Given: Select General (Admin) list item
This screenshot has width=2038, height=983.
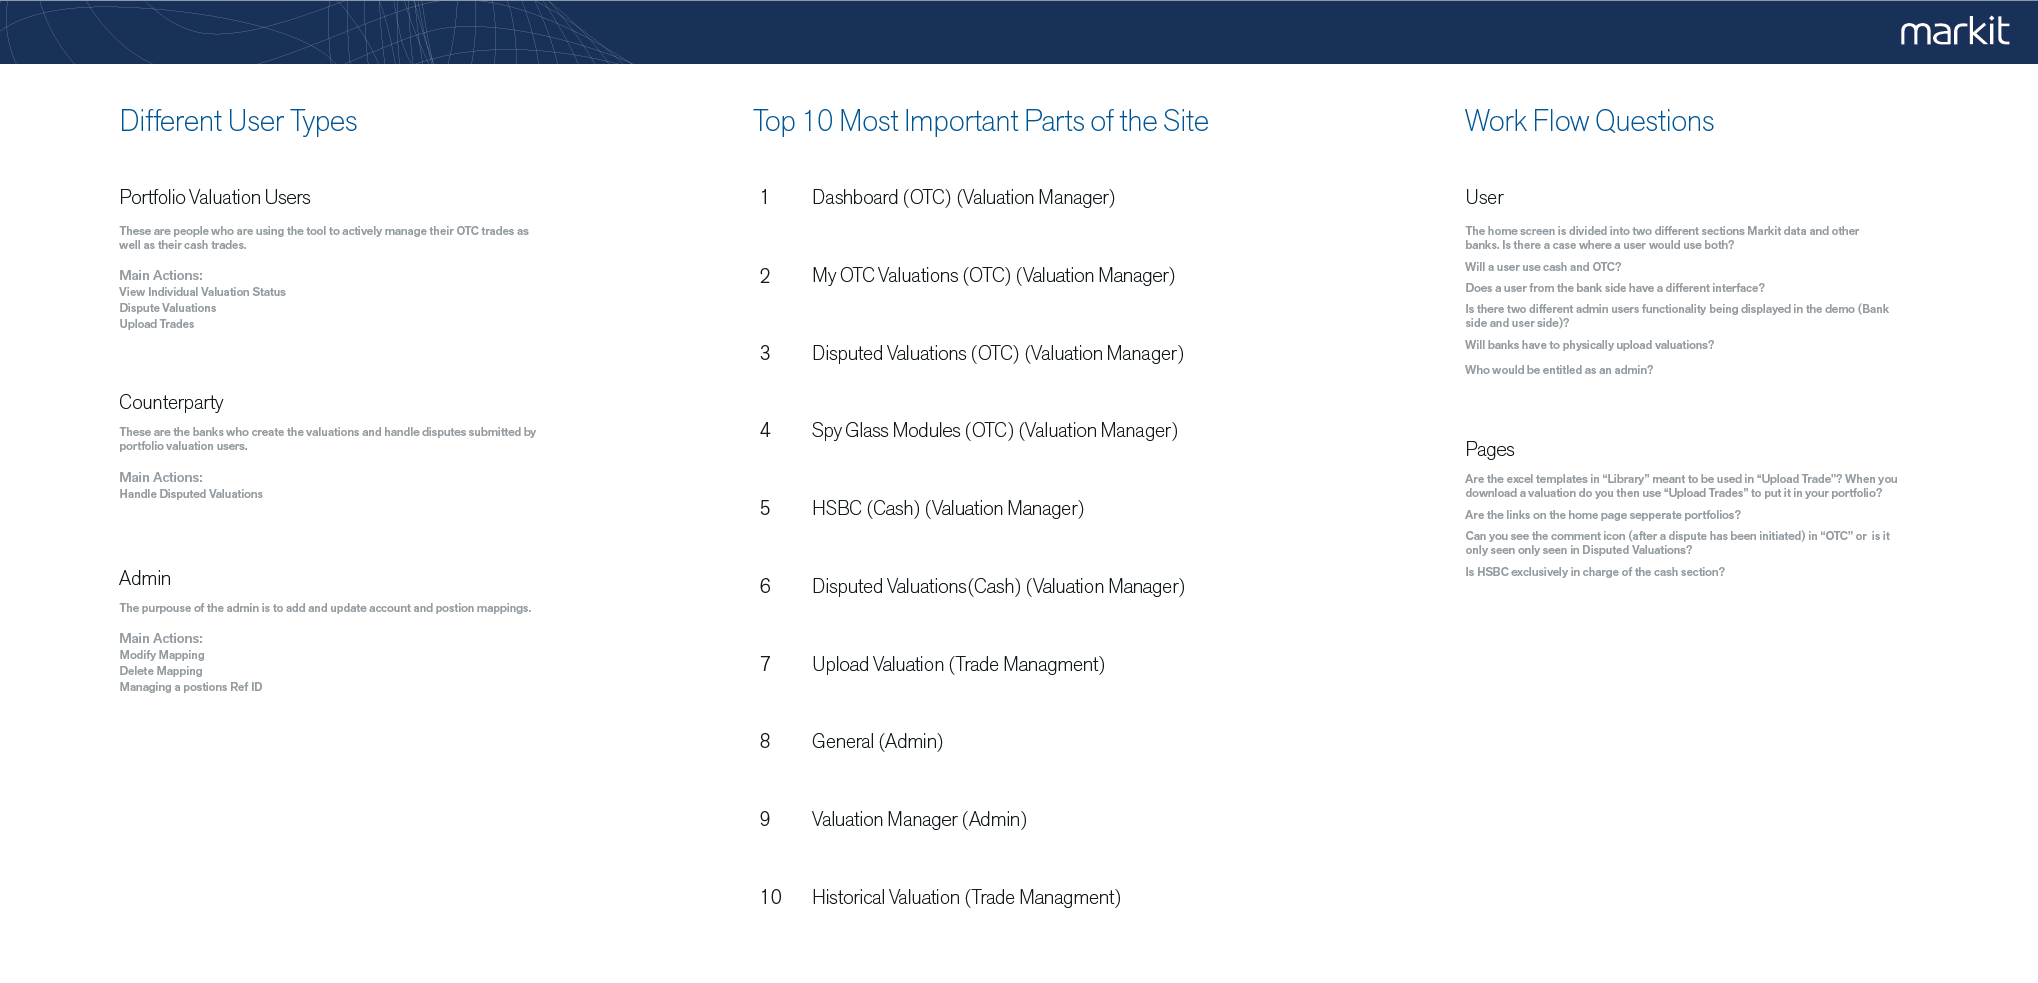Looking at the screenshot, I should 877,742.
